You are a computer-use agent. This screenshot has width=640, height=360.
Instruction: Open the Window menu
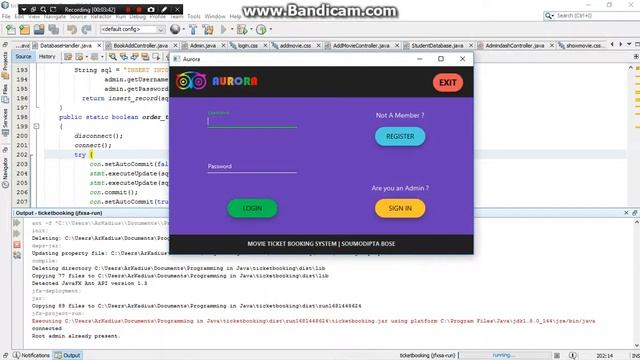pyautogui.click(x=215, y=16)
